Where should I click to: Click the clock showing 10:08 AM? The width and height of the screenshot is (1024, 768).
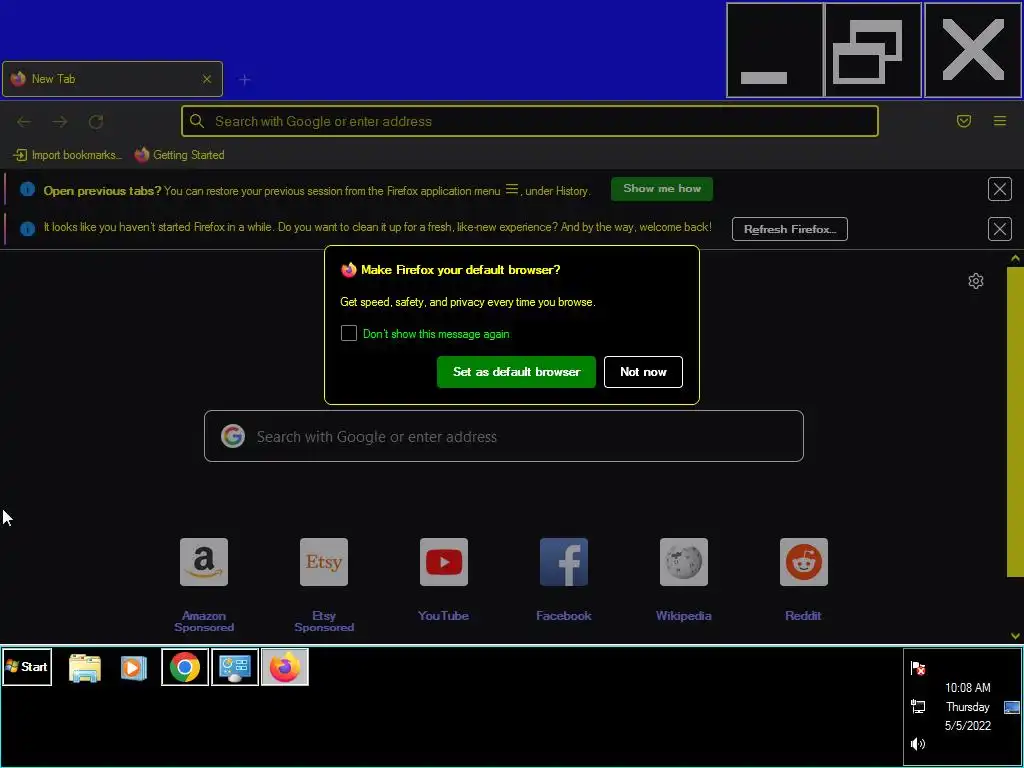[x=968, y=688]
